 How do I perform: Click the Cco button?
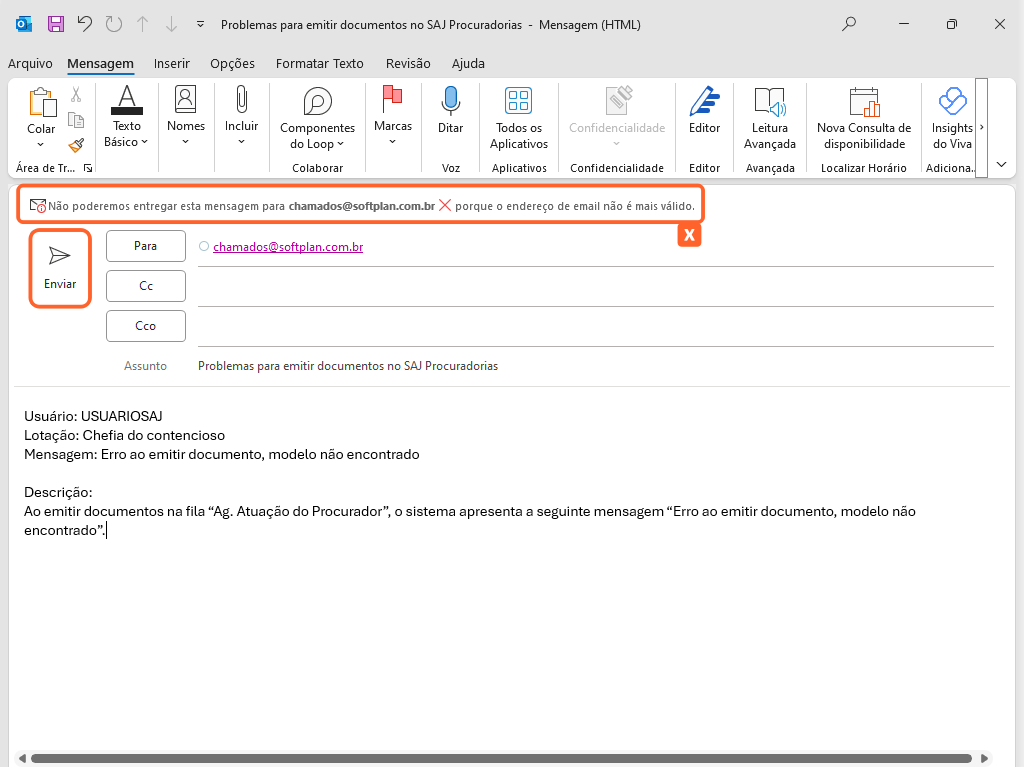pos(146,326)
